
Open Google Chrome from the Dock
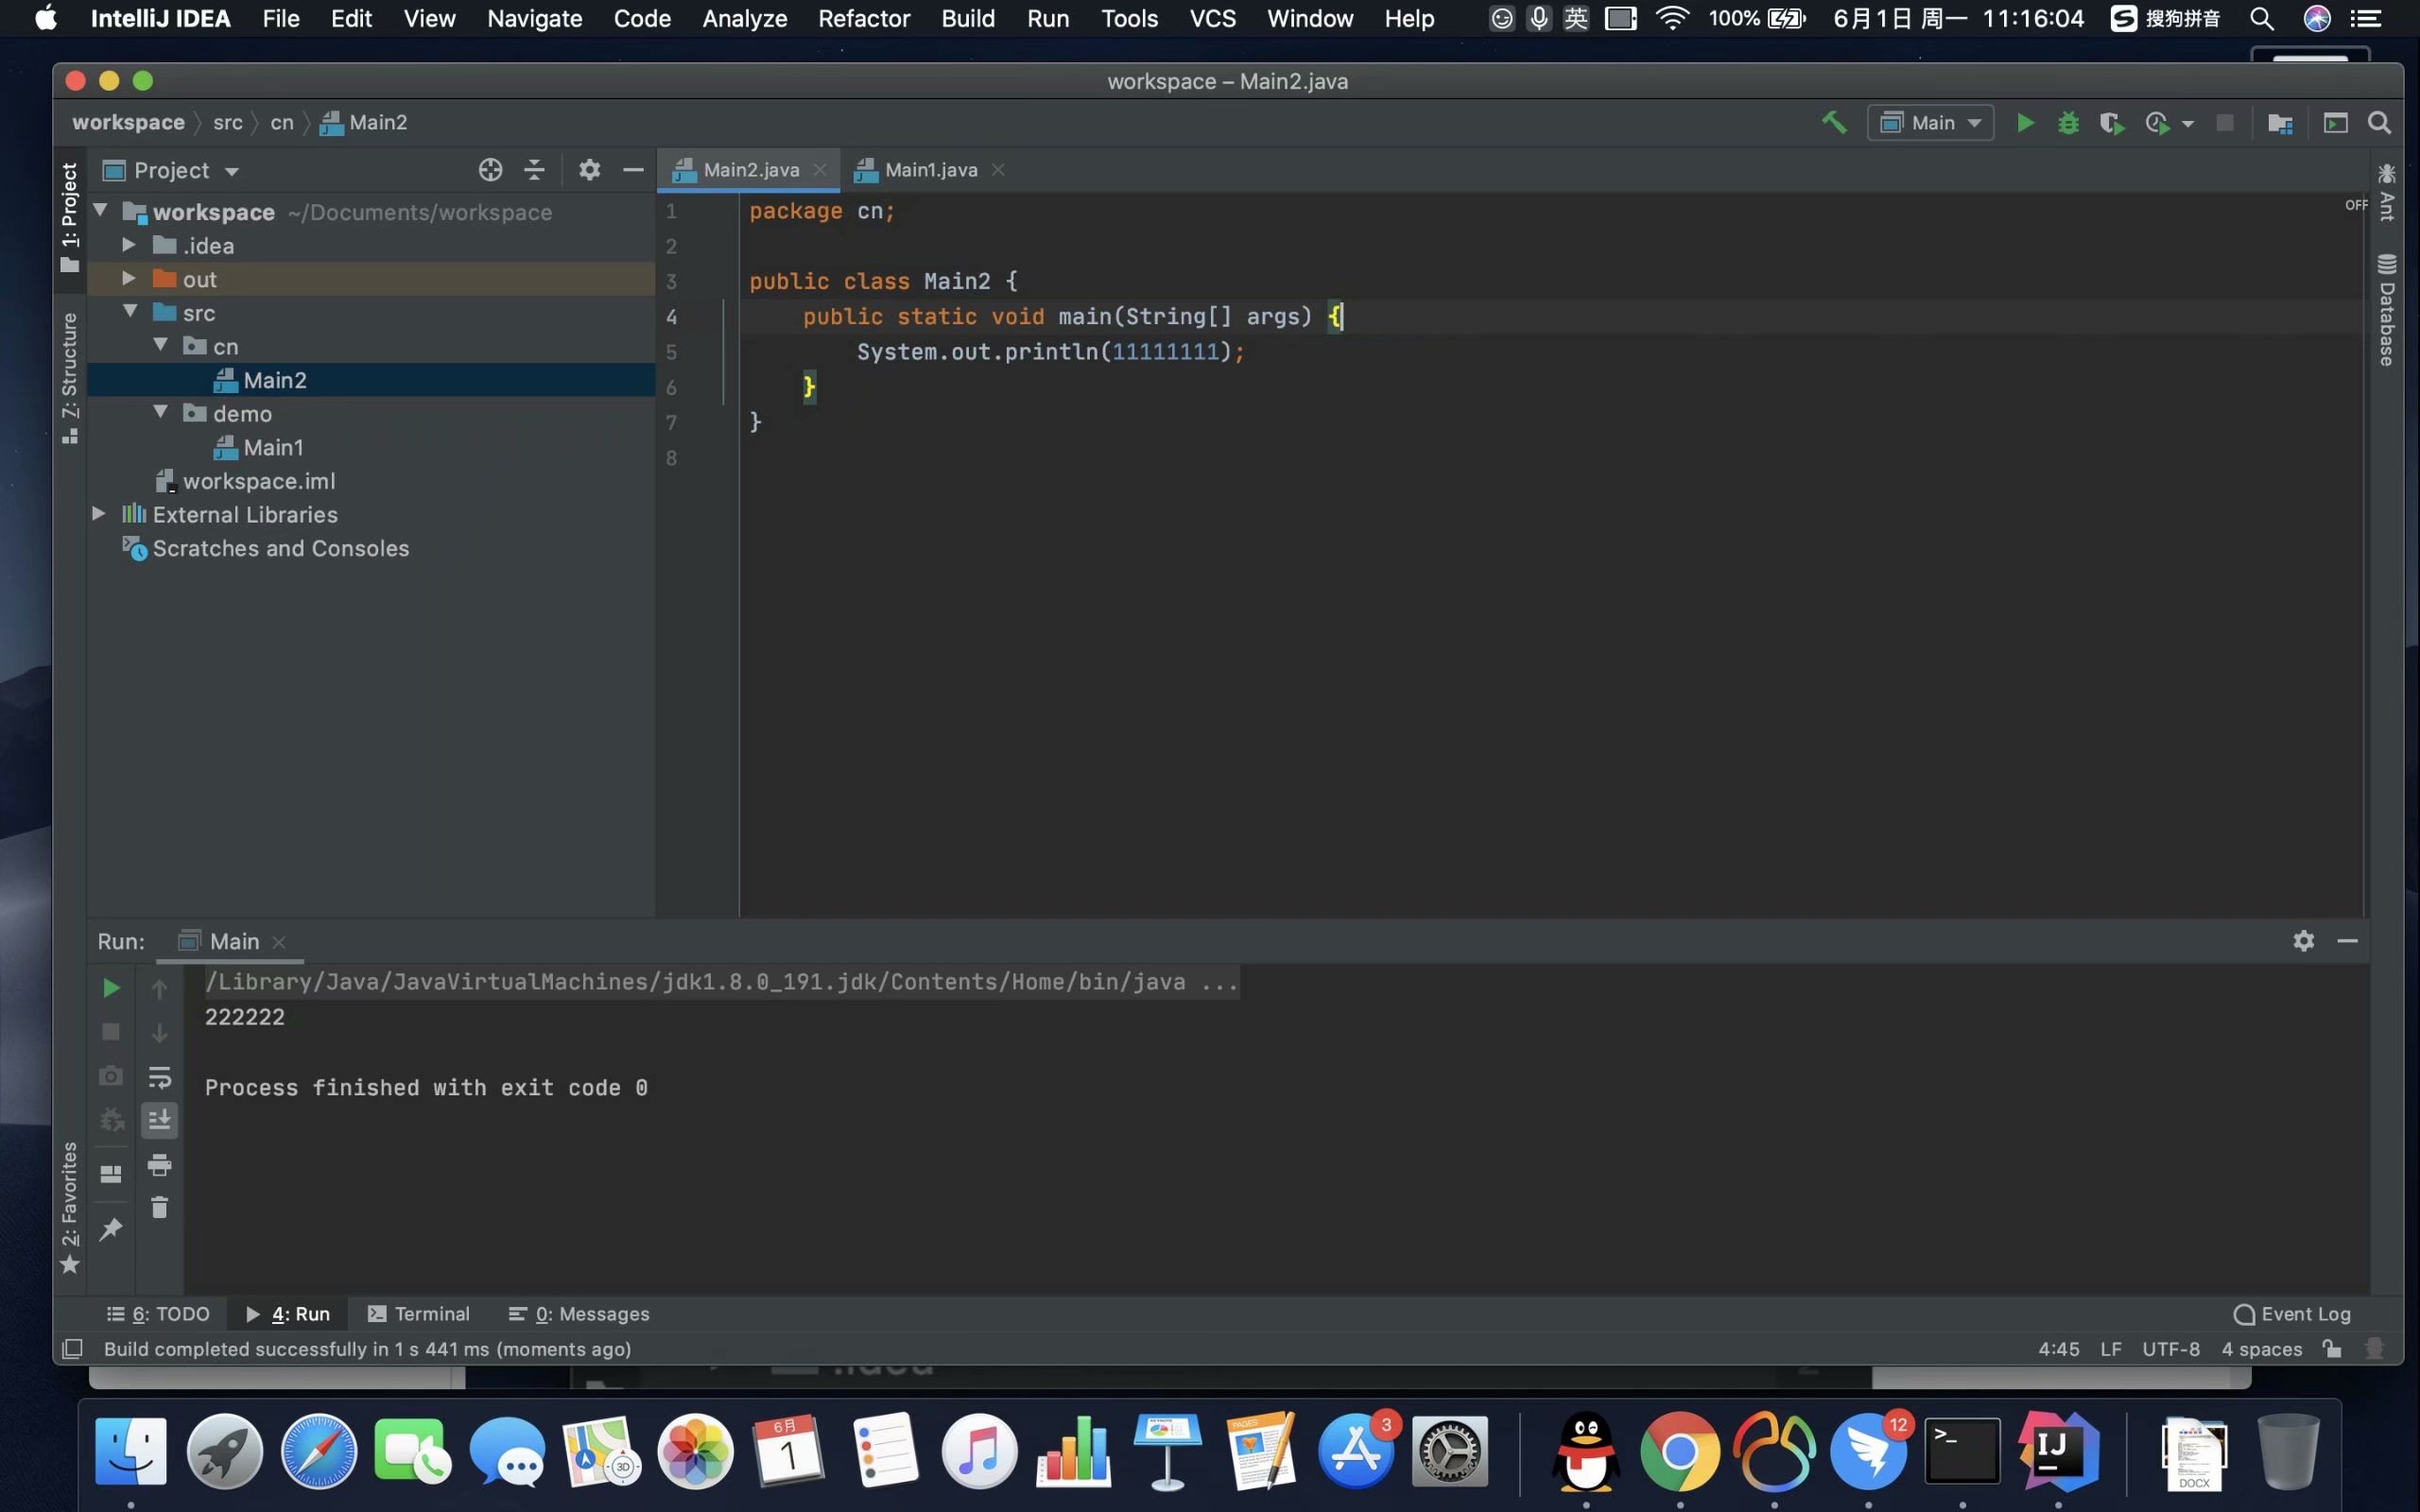click(x=1680, y=1450)
